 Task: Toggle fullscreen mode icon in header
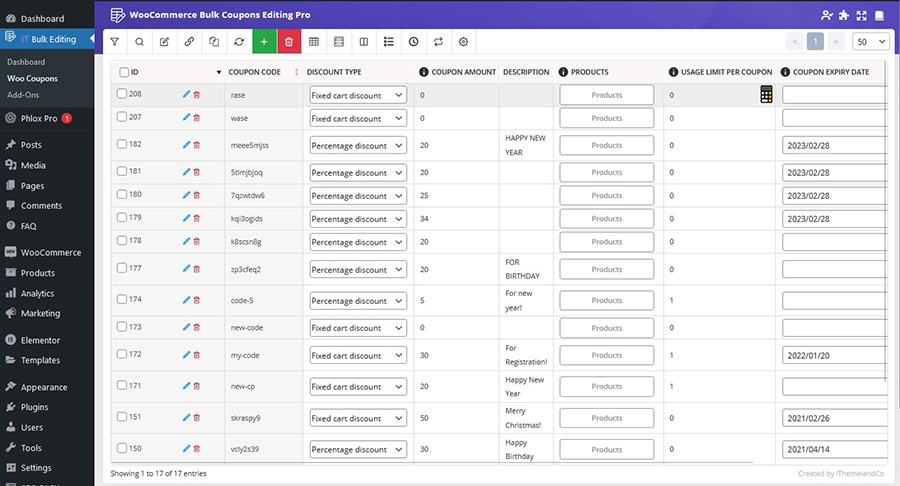coord(862,15)
